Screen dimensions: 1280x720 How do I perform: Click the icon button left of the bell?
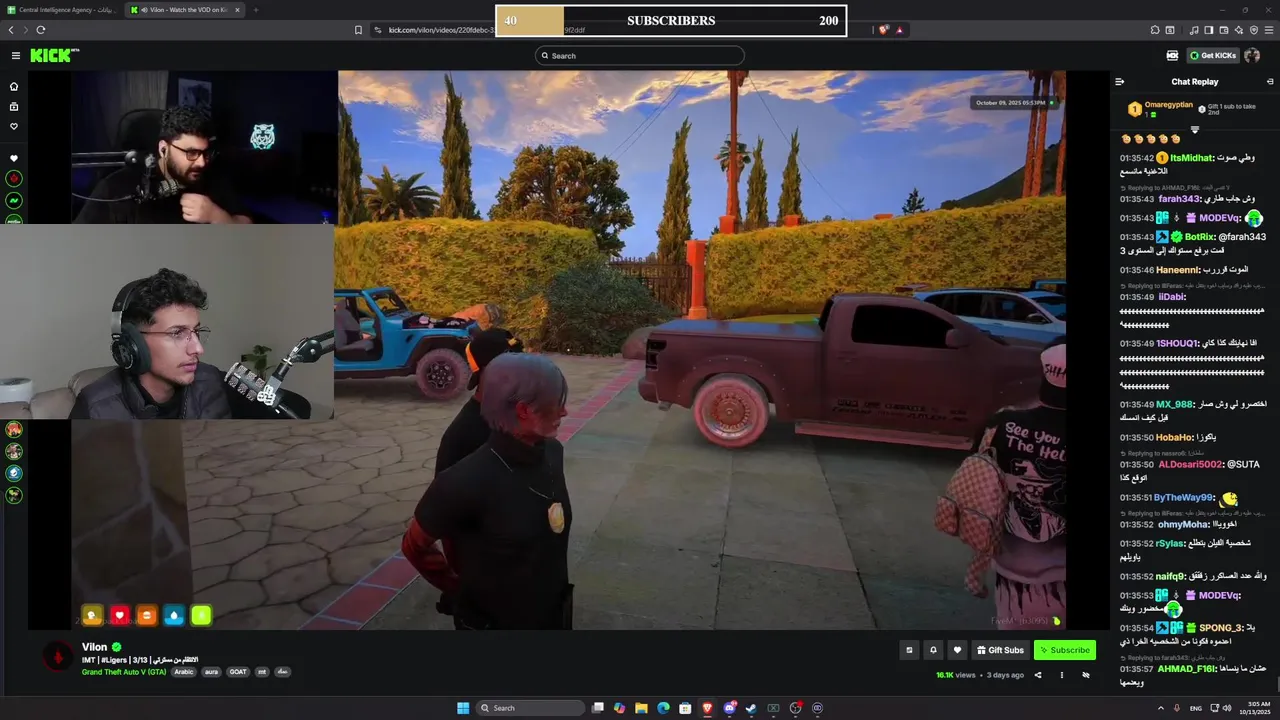pyautogui.click(x=909, y=650)
